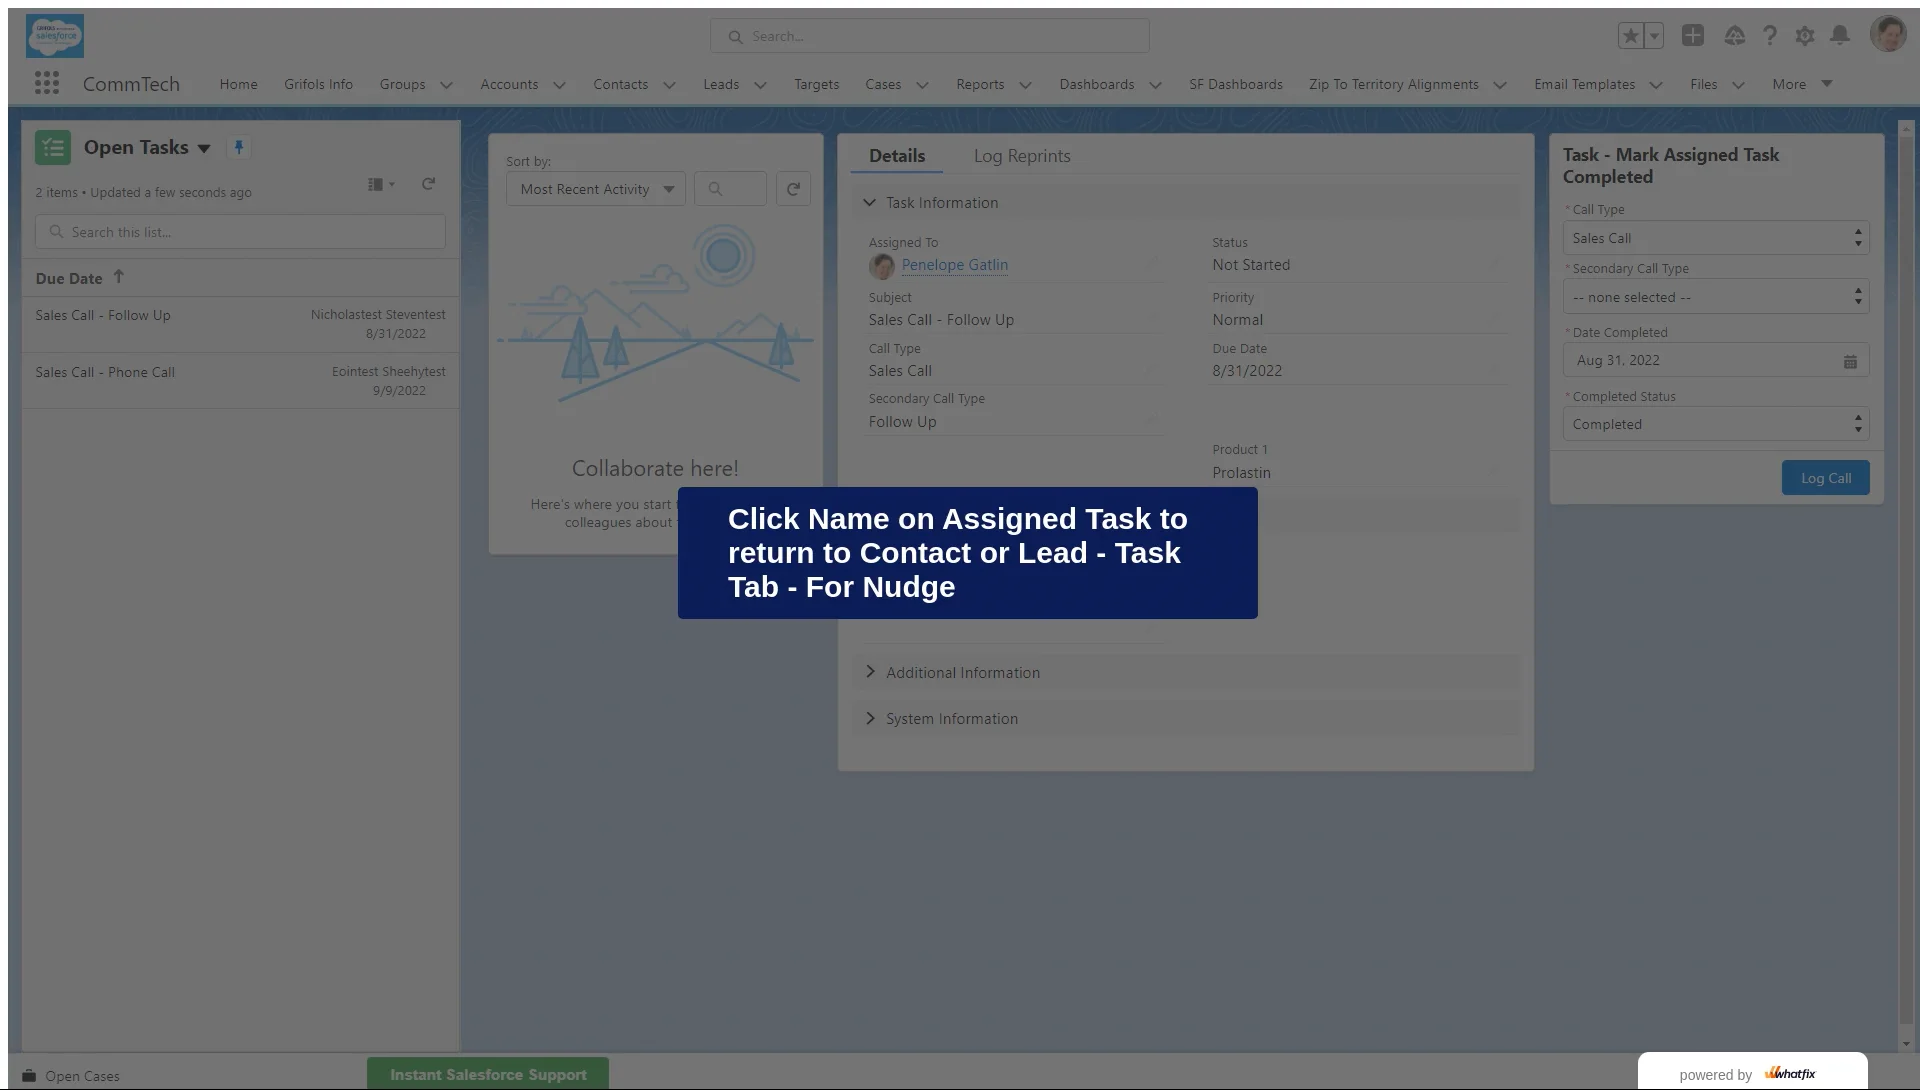Select the Details tab
The height and width of the screenshot is (1090, 1920).
pyautogui.click(x=897, y=156)
